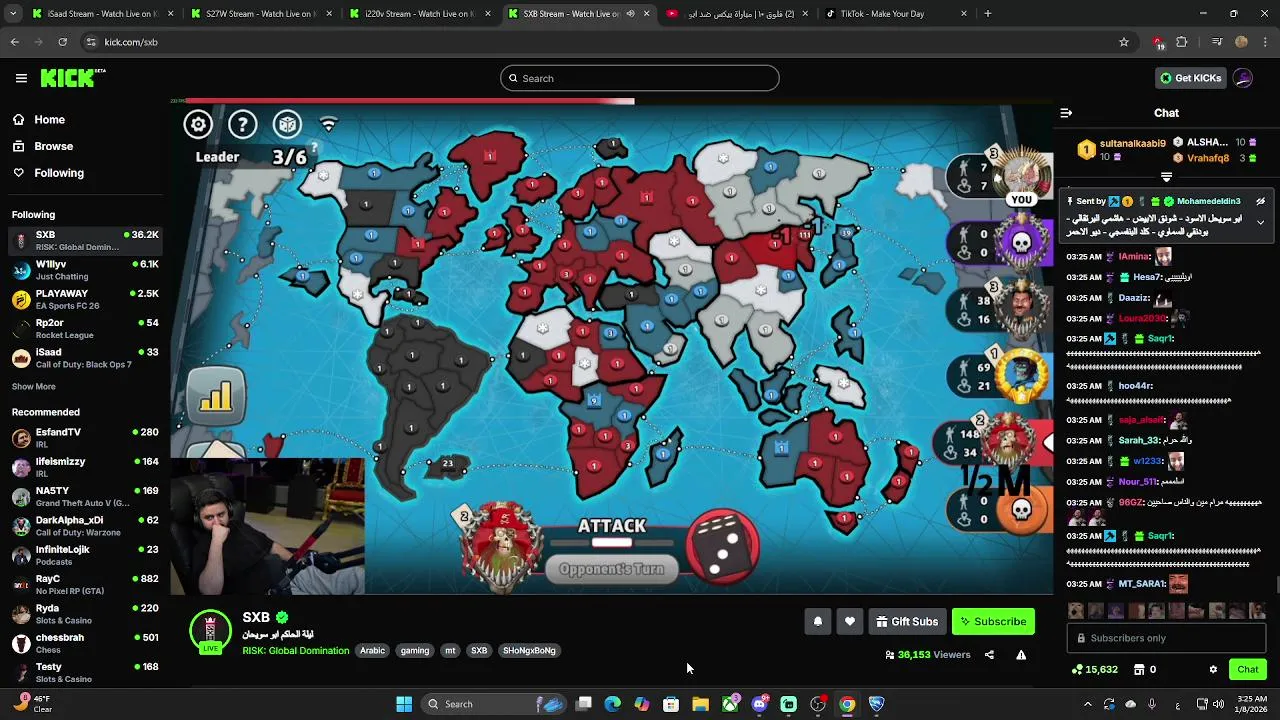Click the gaming tag

(415, 651)
